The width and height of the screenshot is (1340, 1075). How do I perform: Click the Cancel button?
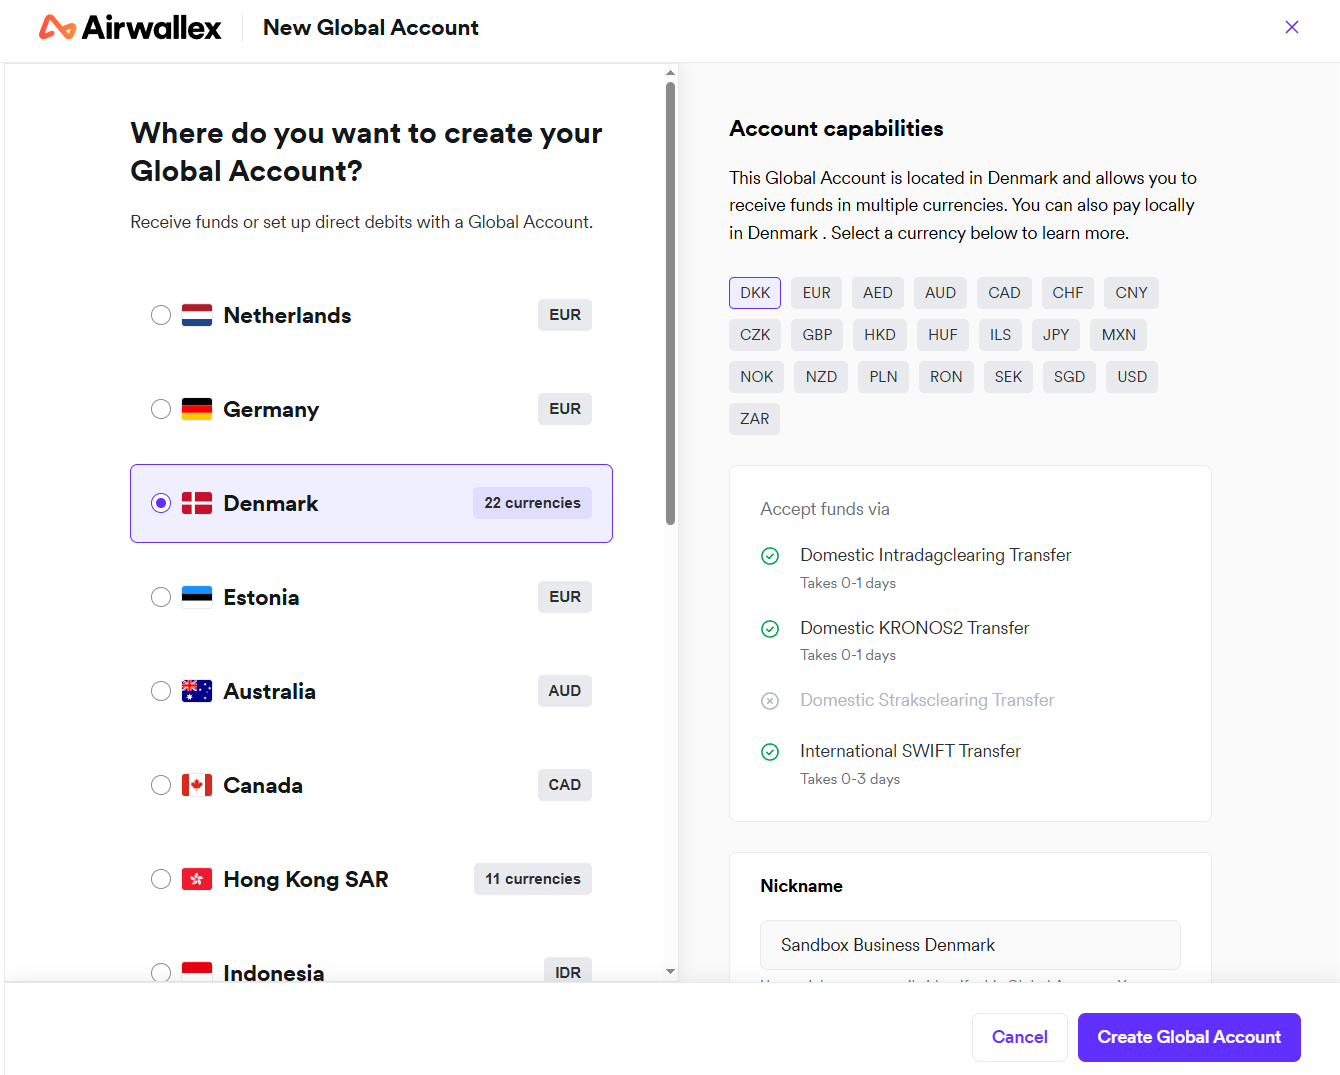click(1020, 1037)
